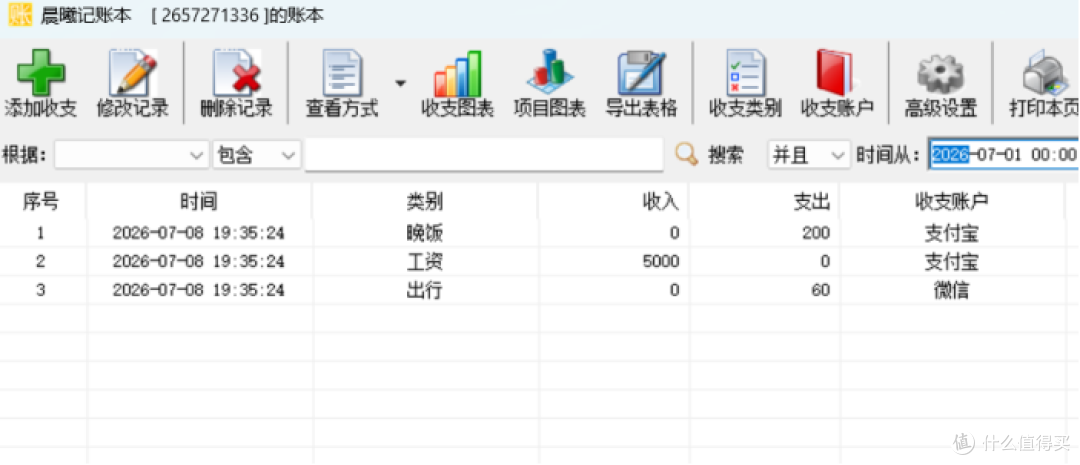Sort by the 收入 column header

coord(614,201)
